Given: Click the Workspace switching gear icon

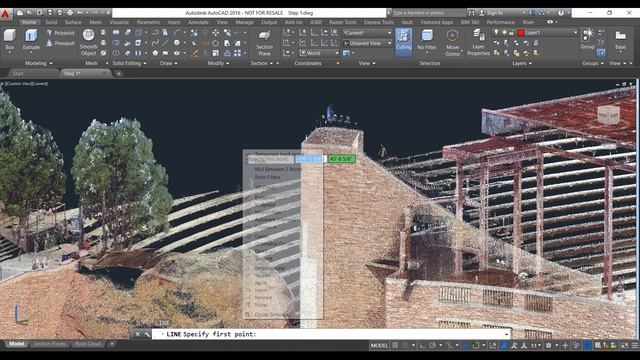Looking at the screenshot, I should pyautogui.click(x=549, y=346).
